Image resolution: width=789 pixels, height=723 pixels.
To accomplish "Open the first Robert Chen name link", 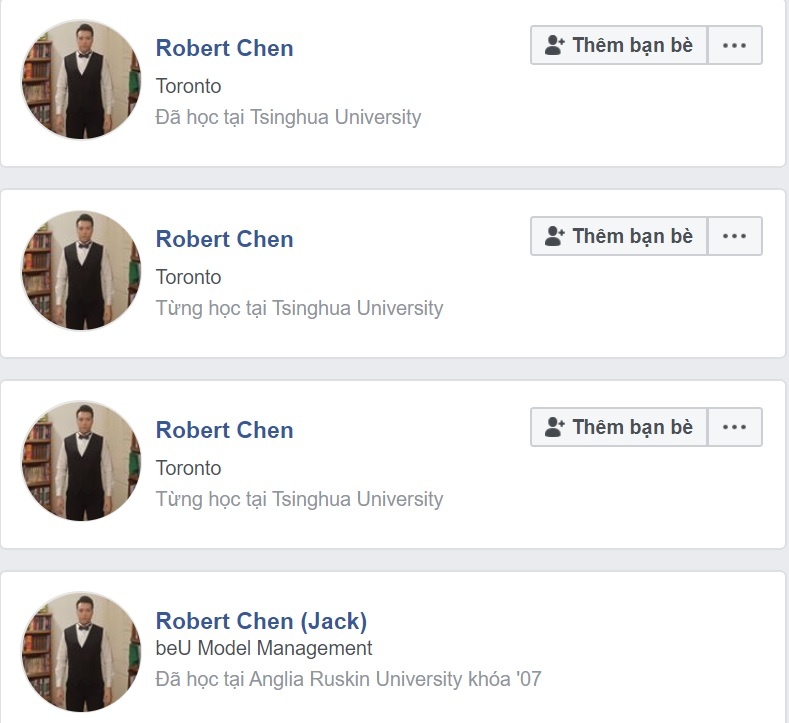I will (224, 48).
